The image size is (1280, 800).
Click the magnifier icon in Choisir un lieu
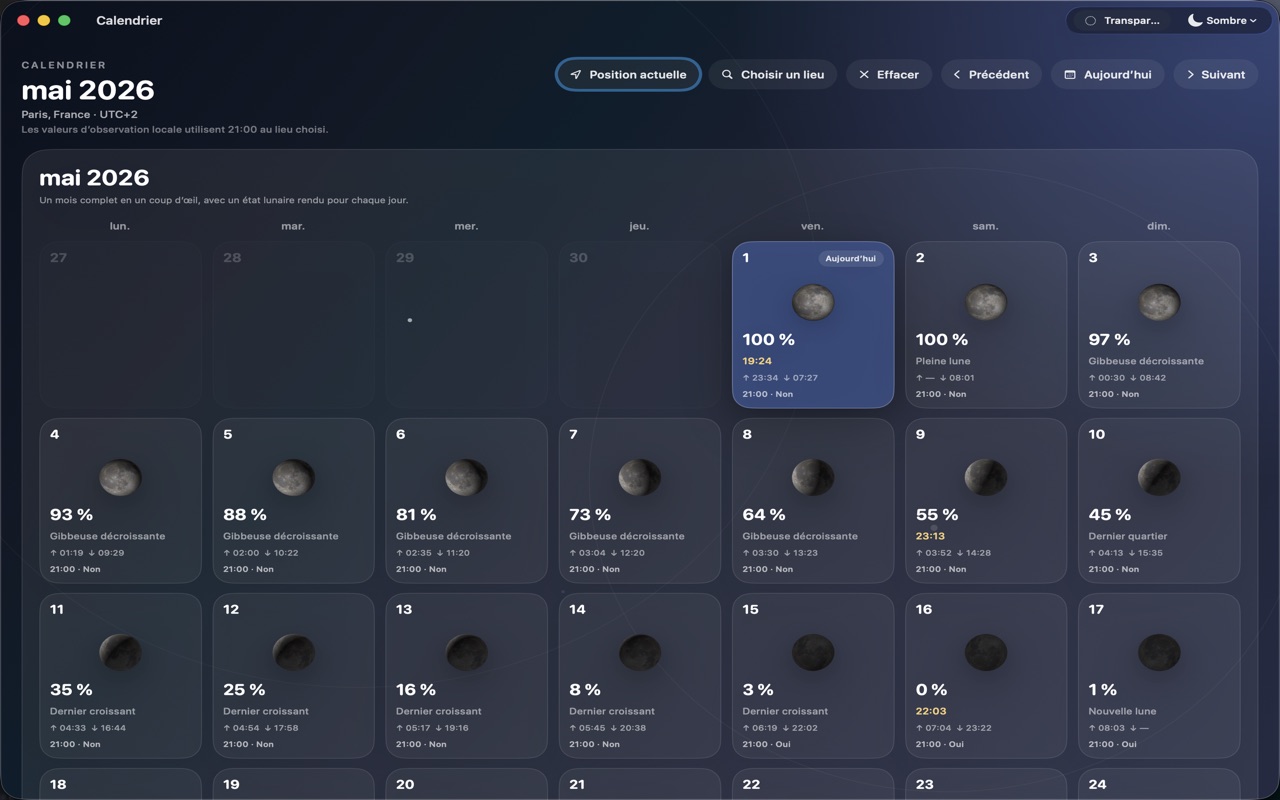tap(727, 75)
